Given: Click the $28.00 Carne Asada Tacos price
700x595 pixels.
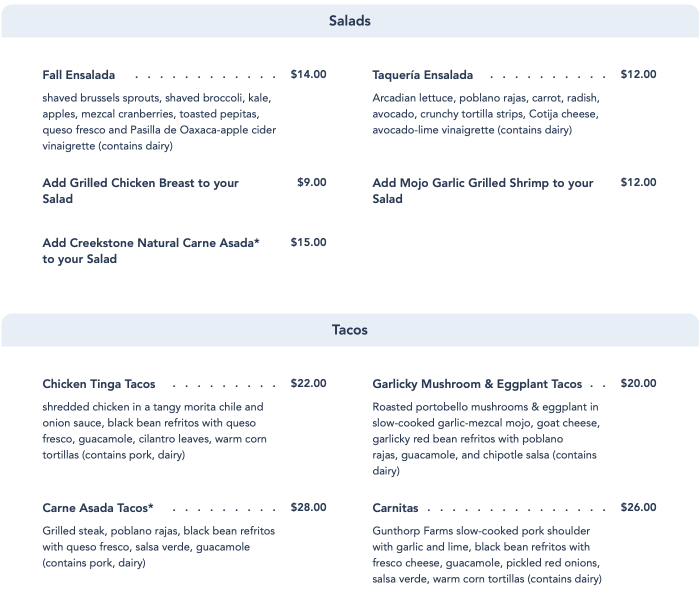Looking at the screenshot, I should [308, 507].
